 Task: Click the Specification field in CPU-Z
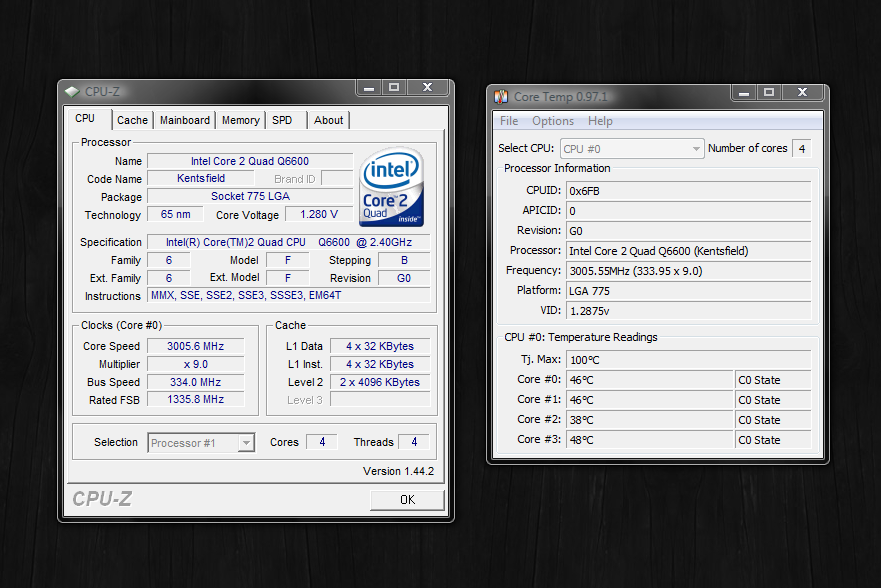click(289, 242)
